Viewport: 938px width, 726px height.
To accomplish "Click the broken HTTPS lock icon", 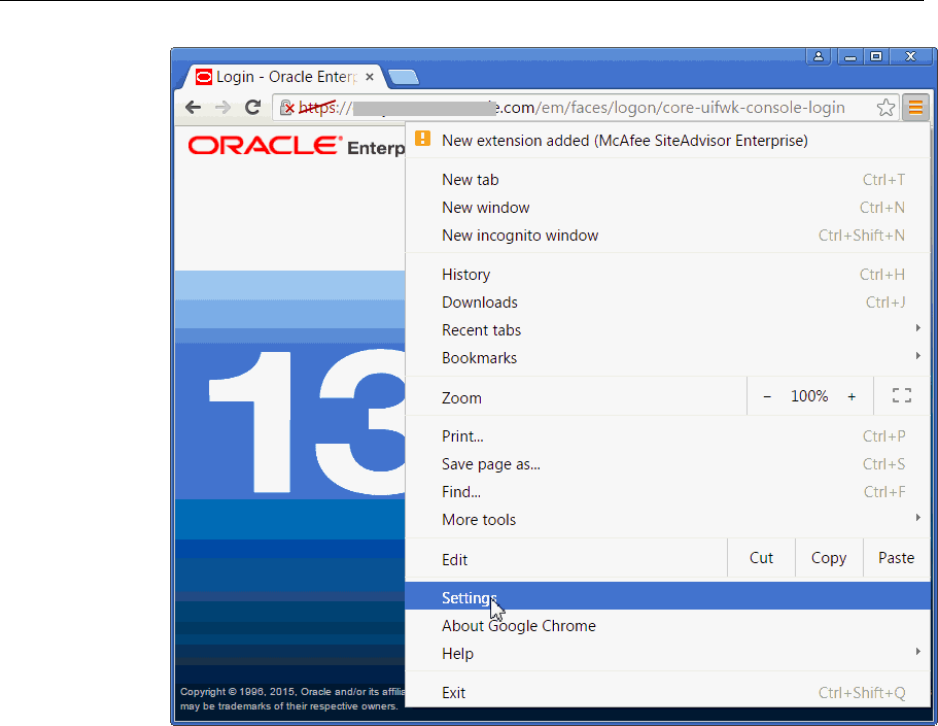I will (x=287, y=108).
